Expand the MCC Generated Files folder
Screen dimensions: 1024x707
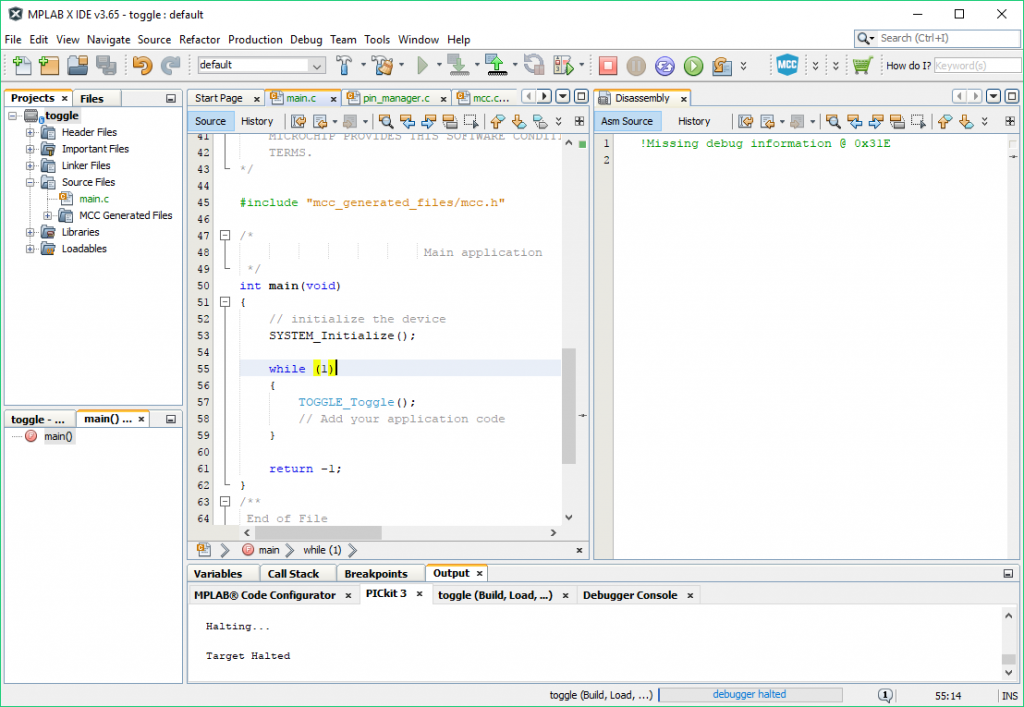pos(48,216)
